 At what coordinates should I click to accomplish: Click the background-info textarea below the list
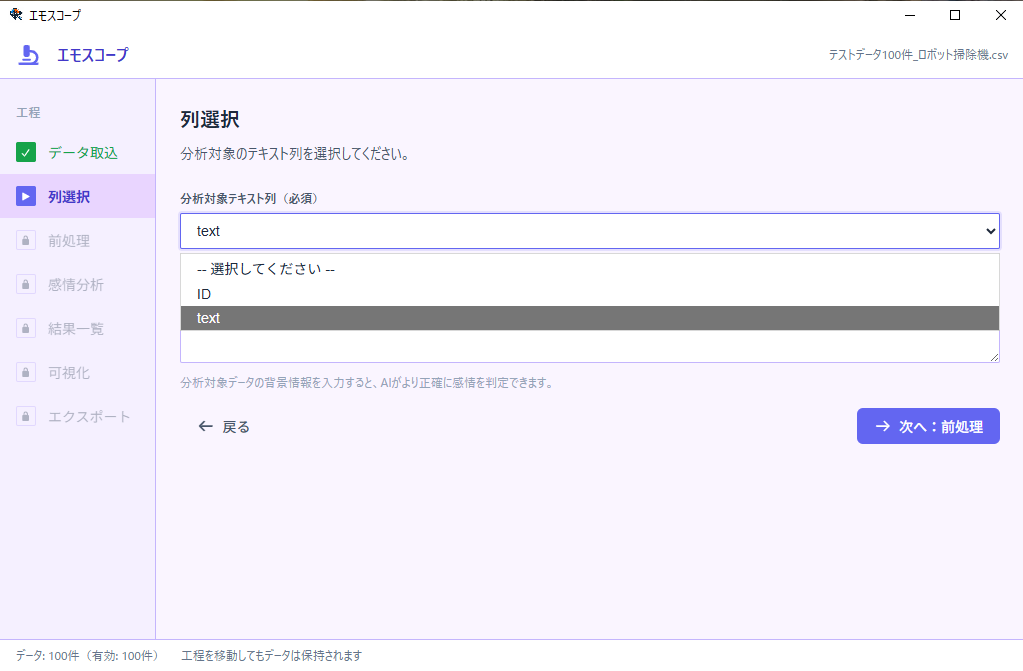point(590,346)
